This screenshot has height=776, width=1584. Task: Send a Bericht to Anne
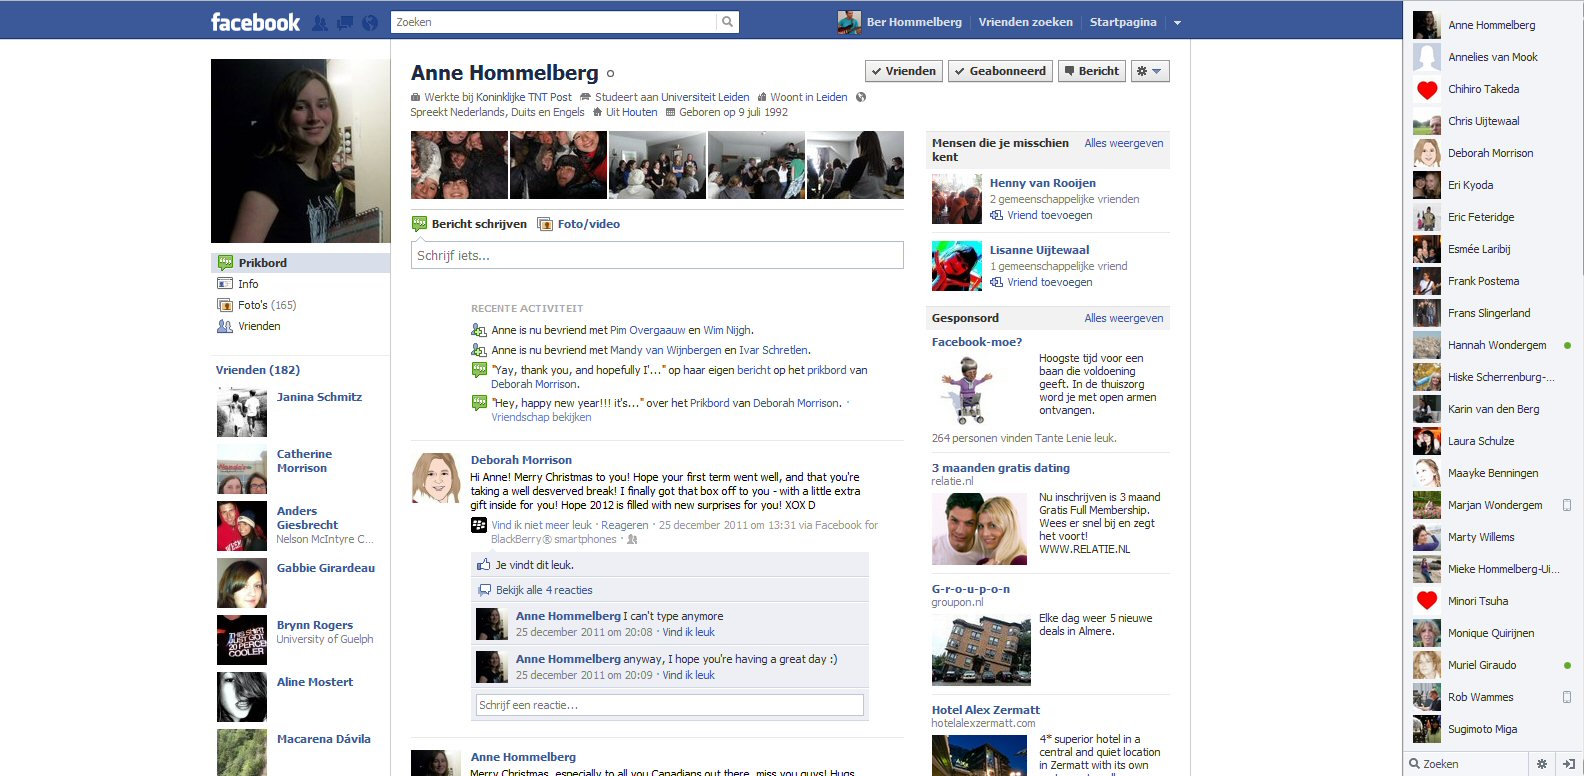1091,71
